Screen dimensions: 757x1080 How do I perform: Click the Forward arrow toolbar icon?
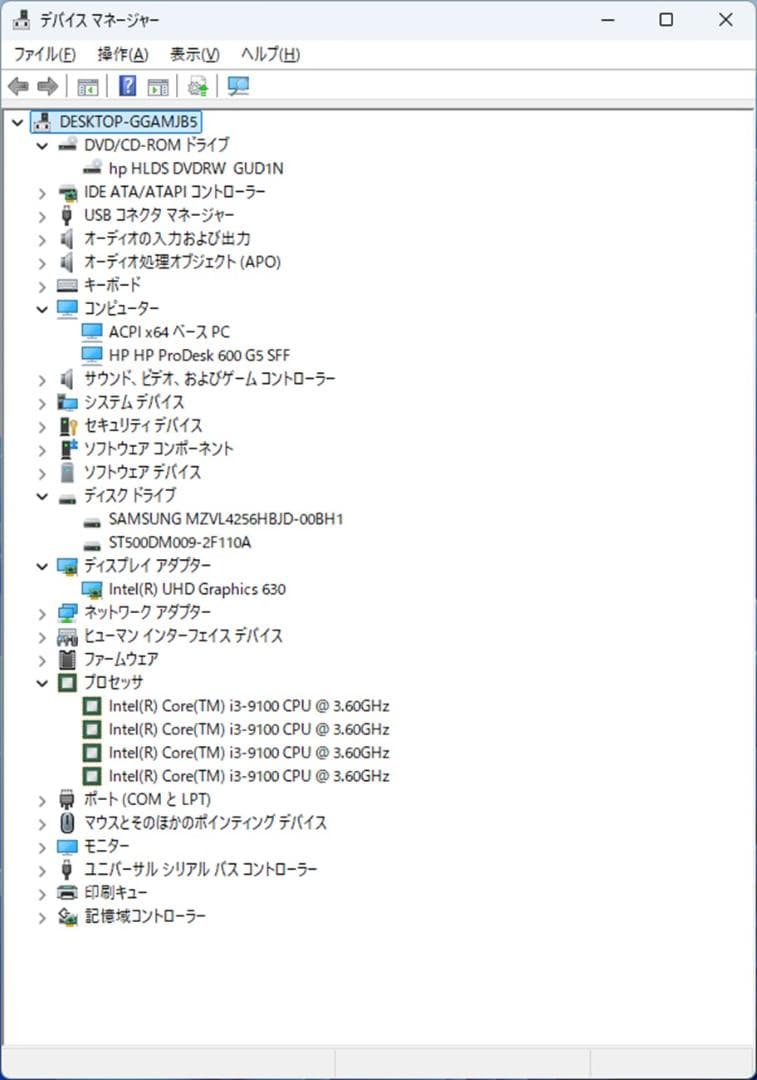click(48, 86)
